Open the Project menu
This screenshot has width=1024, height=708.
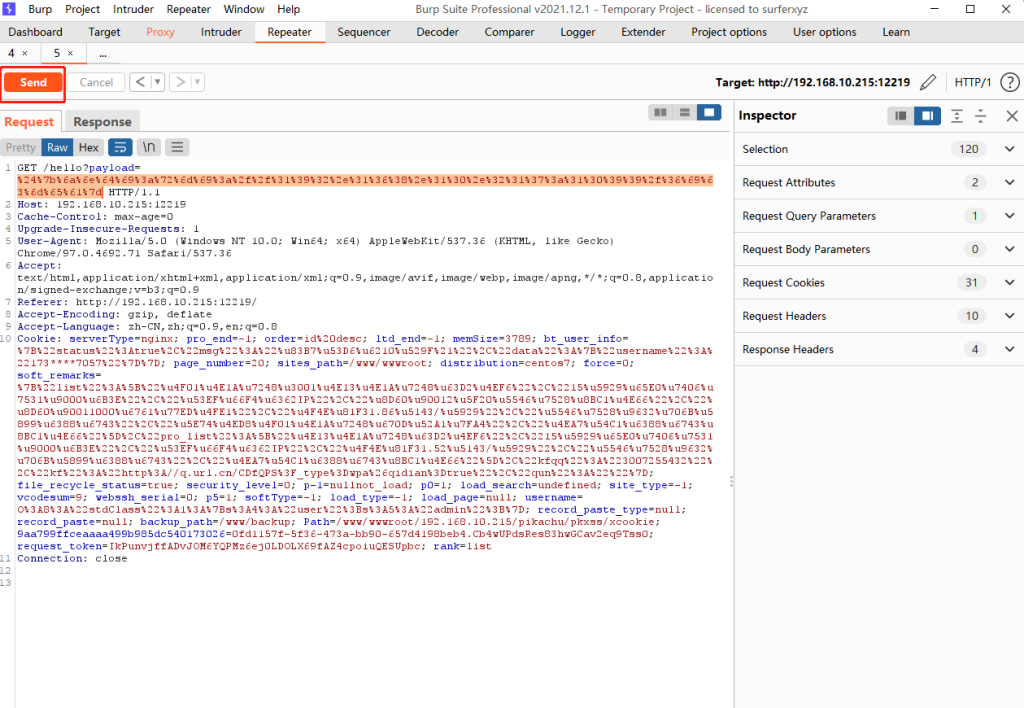pos(82,9)
